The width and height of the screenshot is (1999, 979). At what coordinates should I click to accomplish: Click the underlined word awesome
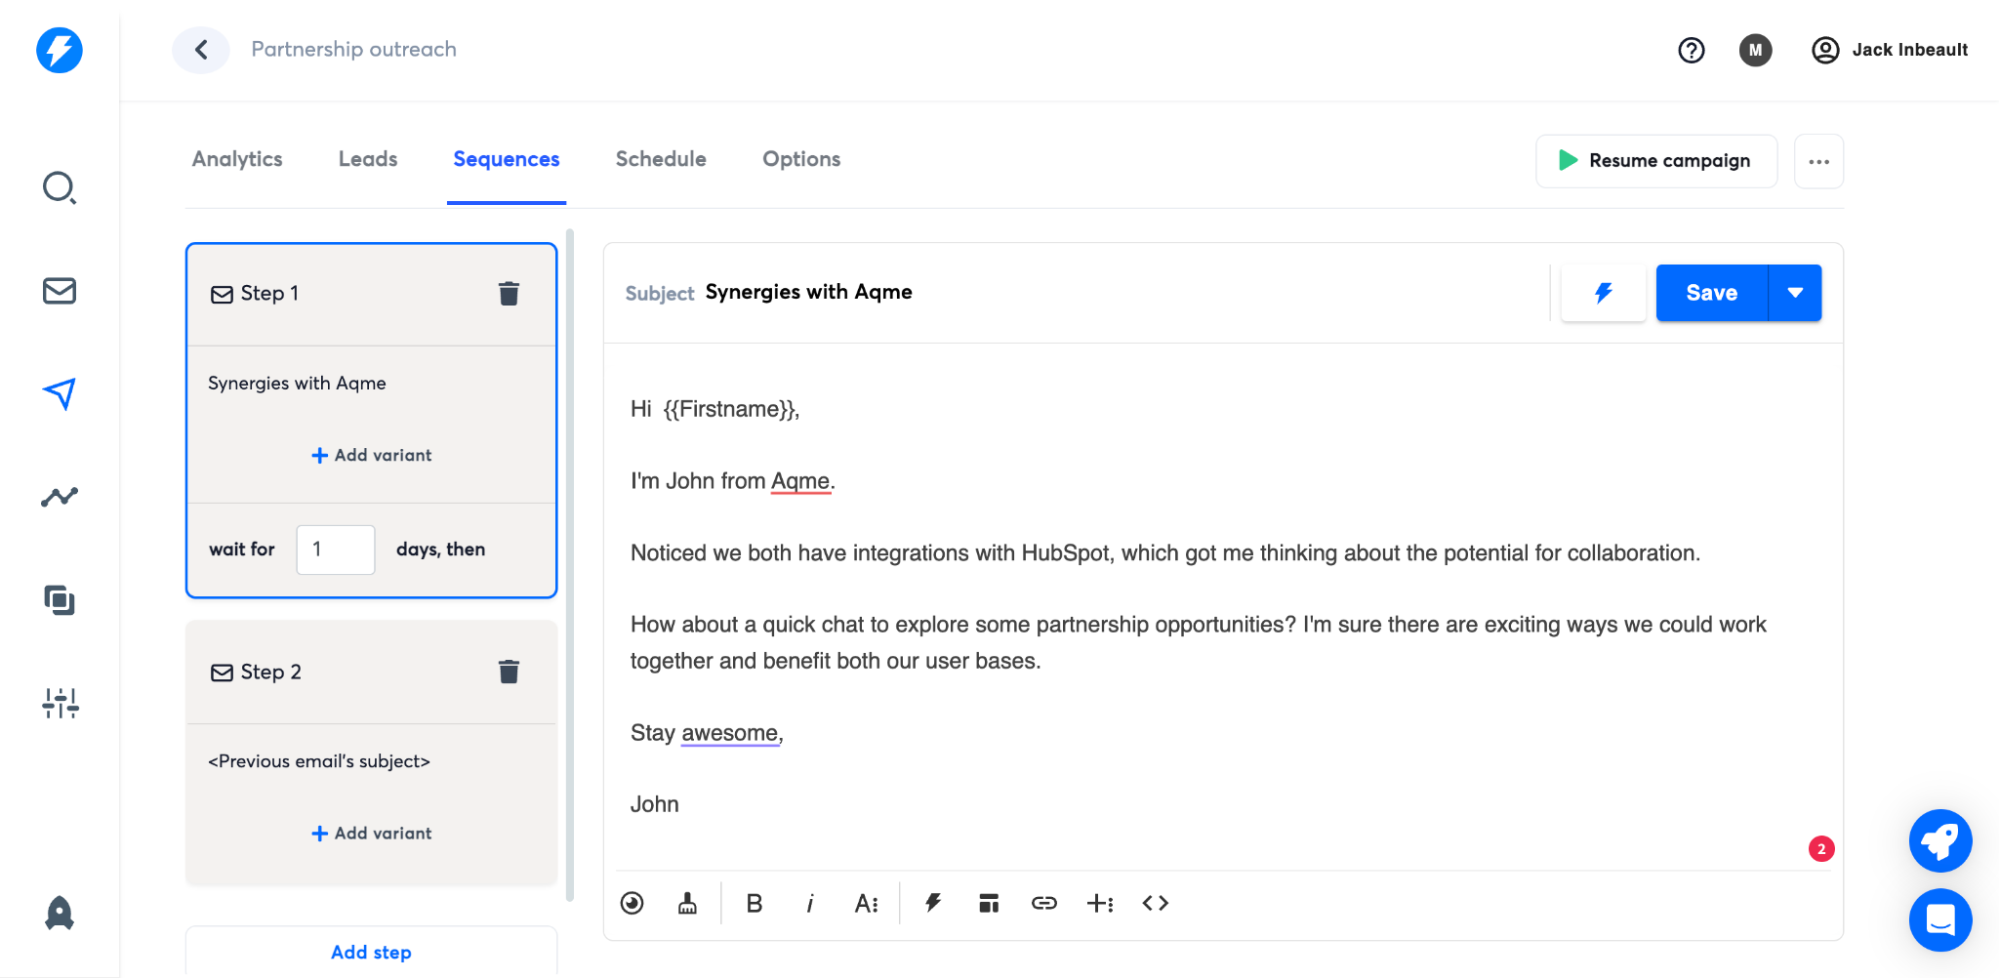coord(730,733)
